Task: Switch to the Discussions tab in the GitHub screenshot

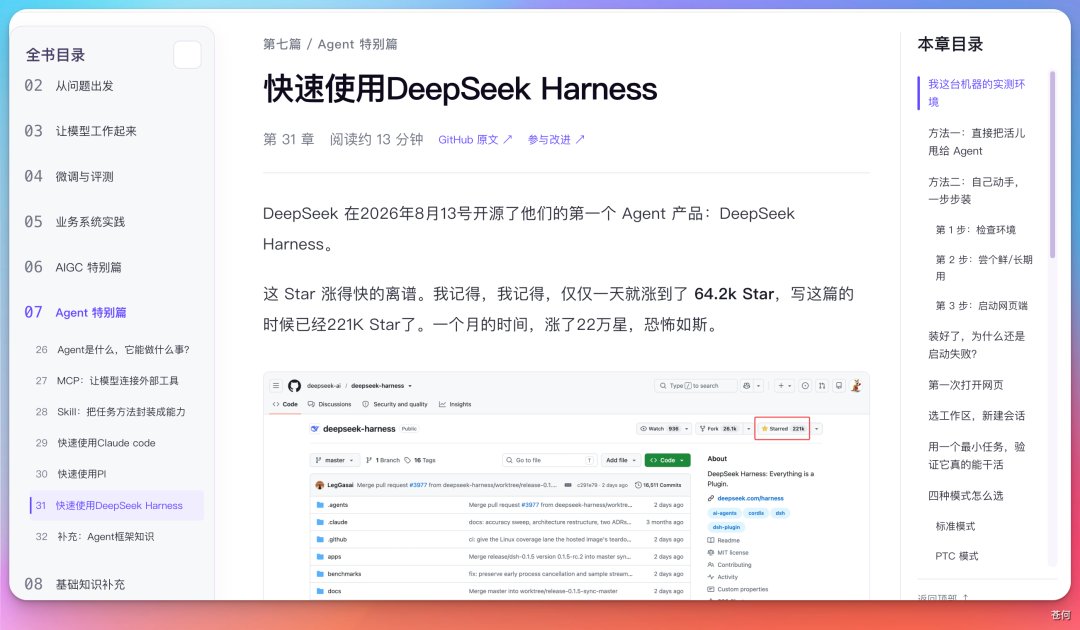Action: click(x=329, y=404)
